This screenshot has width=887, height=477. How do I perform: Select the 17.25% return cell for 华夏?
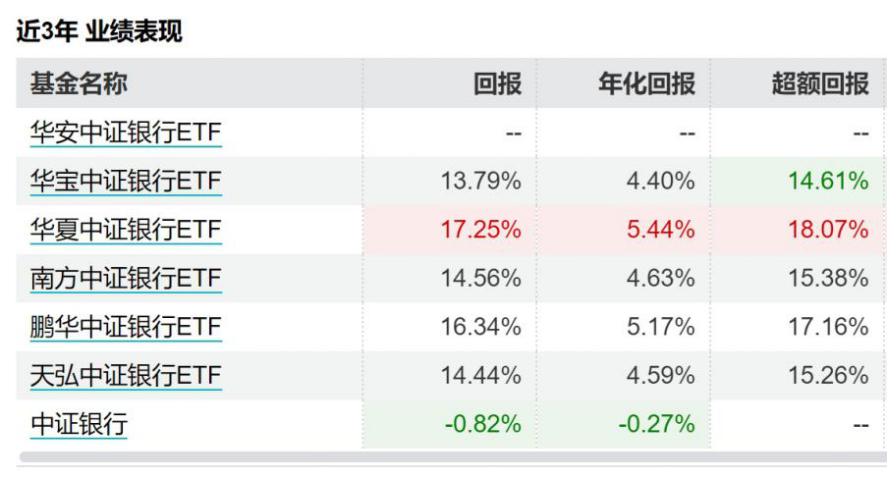coord(481,230)
